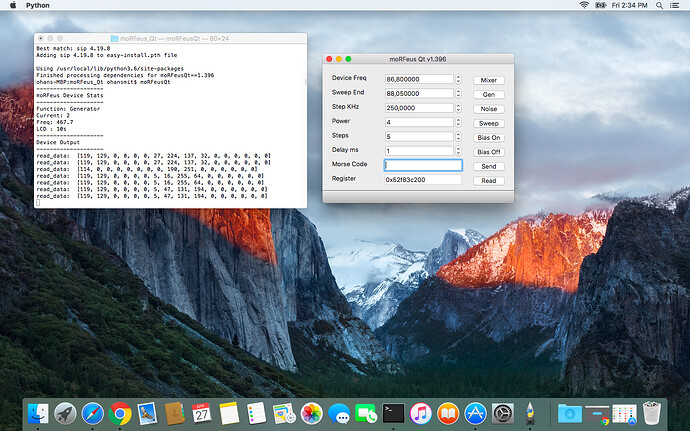690x431 pixels.
Task: Focus the Power value field
Action: pos(419,122)
